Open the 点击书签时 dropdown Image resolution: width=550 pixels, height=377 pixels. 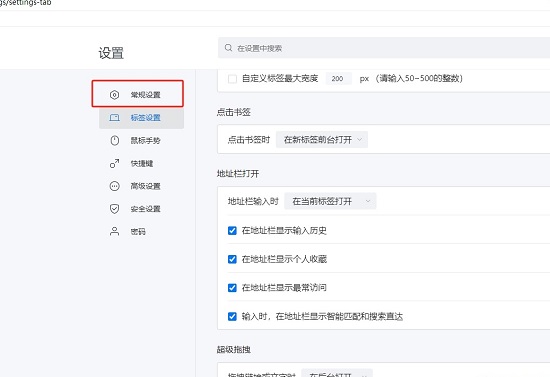[x=322, y=140]
